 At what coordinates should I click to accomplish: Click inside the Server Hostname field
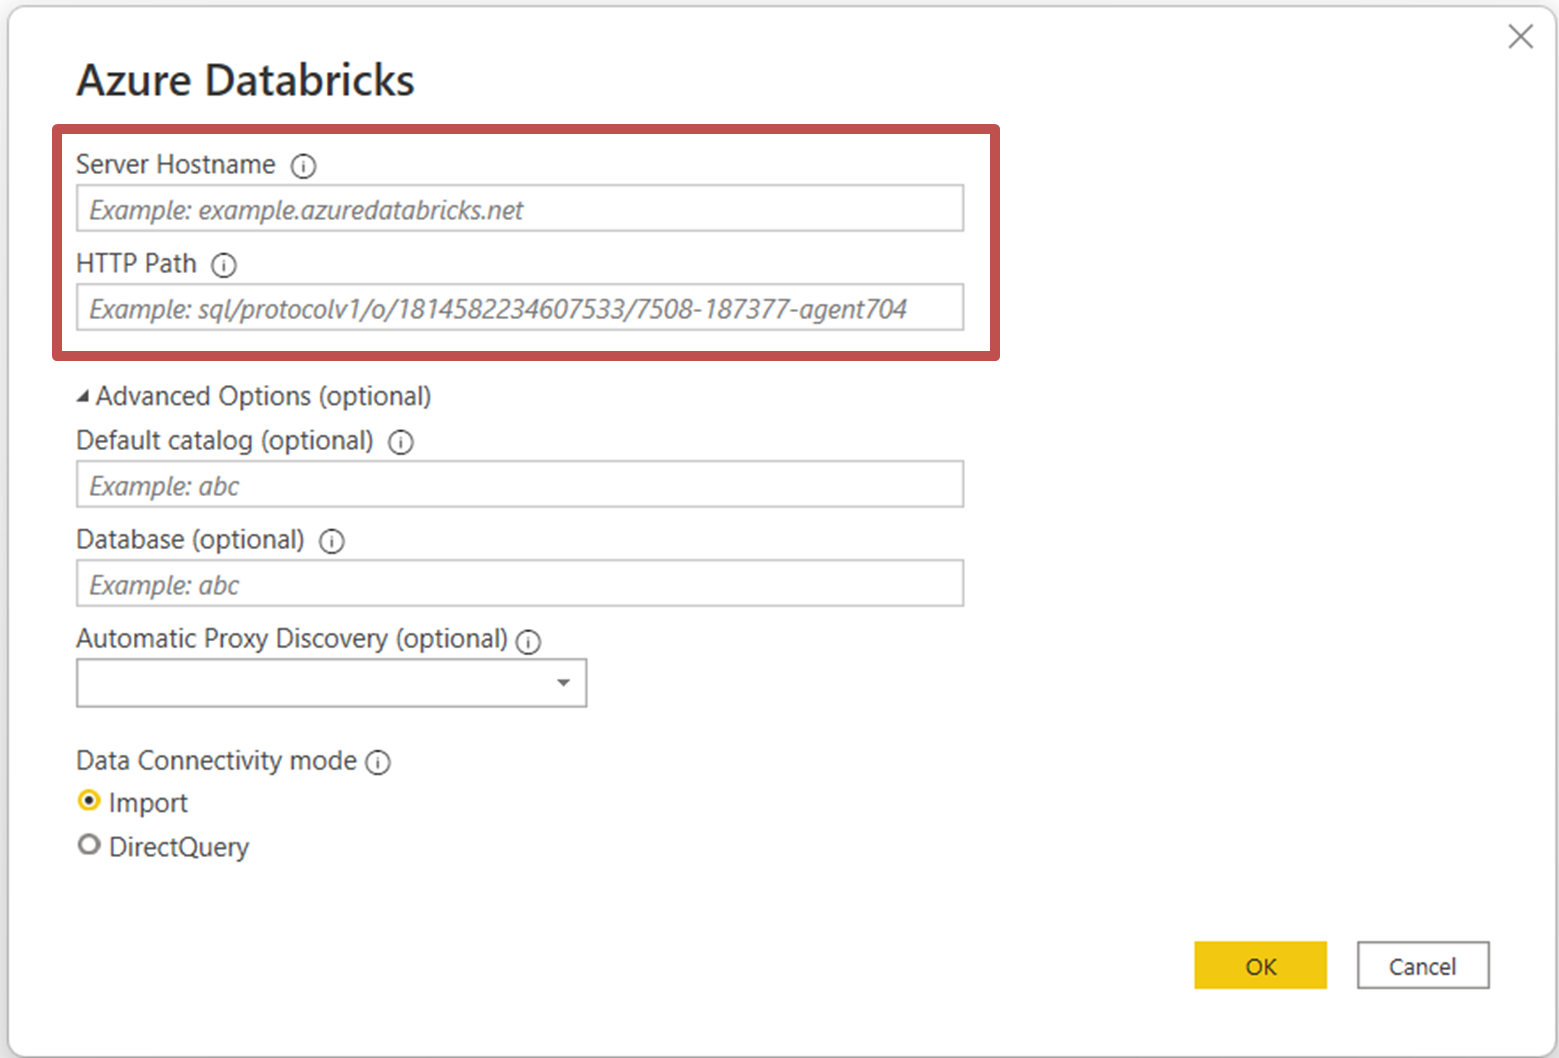519,208
